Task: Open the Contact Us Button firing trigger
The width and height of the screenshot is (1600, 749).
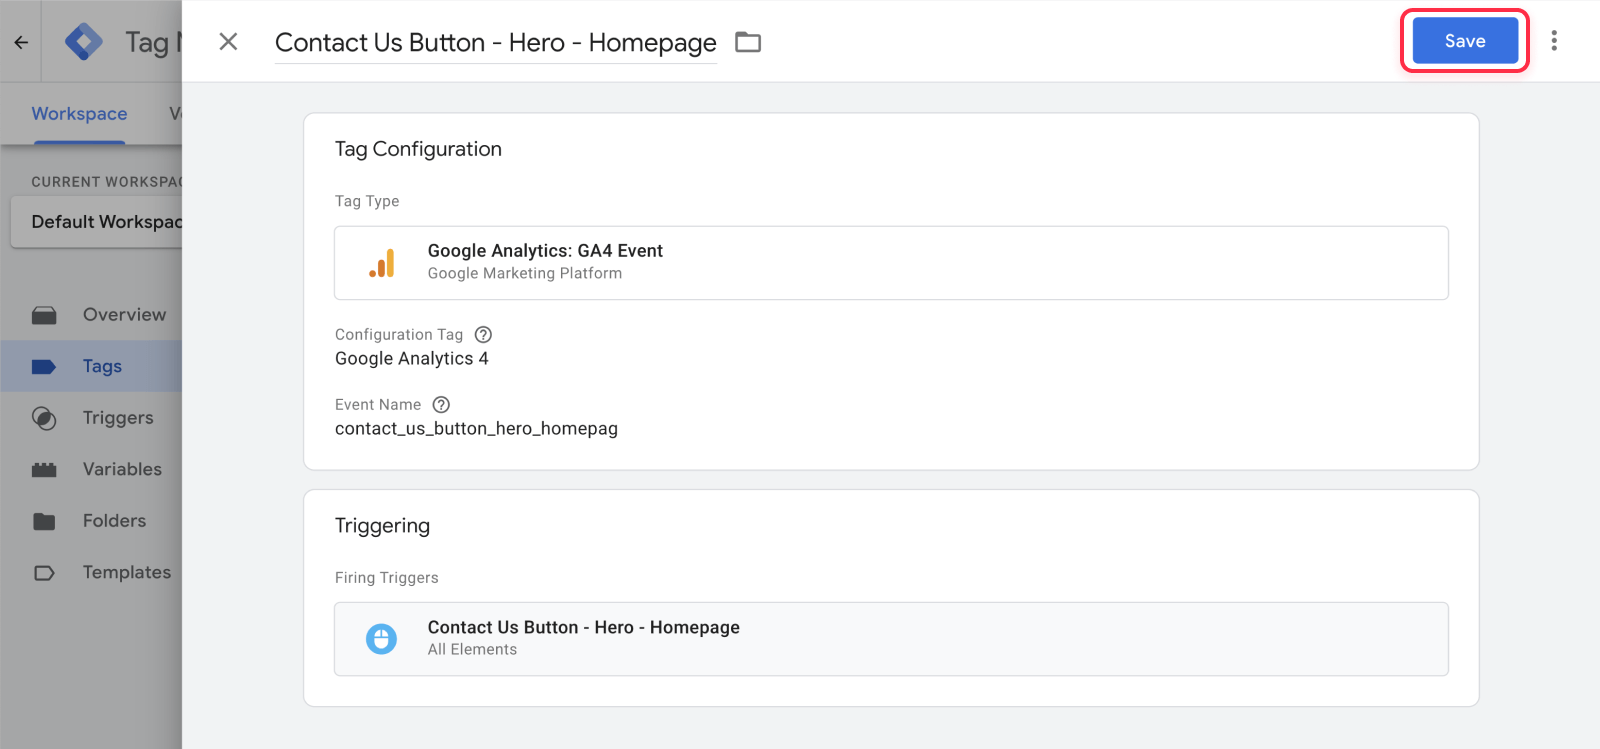Action: coord(891,639)
